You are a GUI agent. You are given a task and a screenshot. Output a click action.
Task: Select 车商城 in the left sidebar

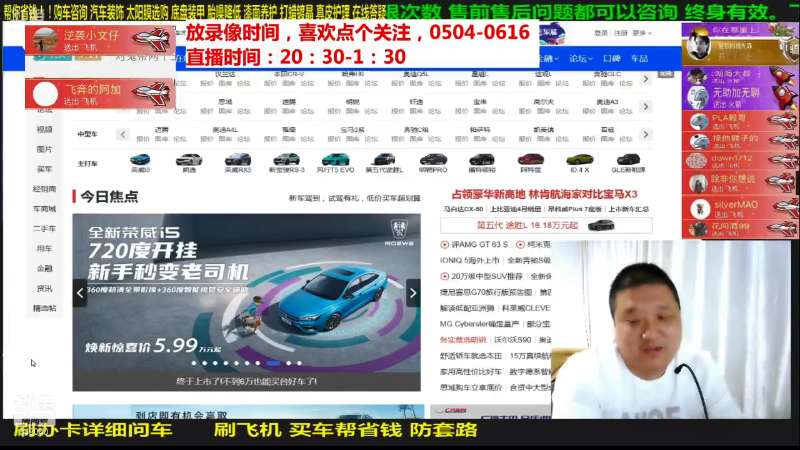(44, 209)
